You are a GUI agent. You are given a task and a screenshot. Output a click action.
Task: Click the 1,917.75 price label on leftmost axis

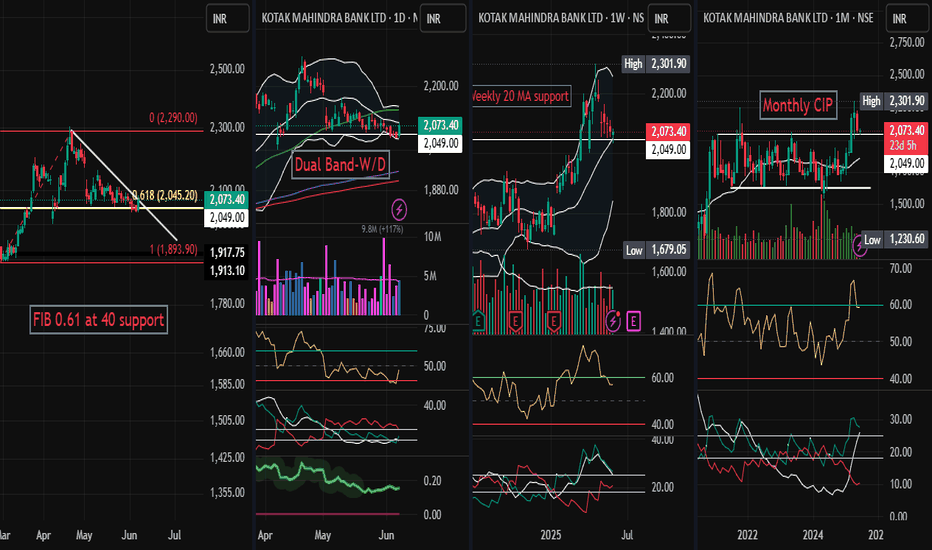tap(226, 253)
